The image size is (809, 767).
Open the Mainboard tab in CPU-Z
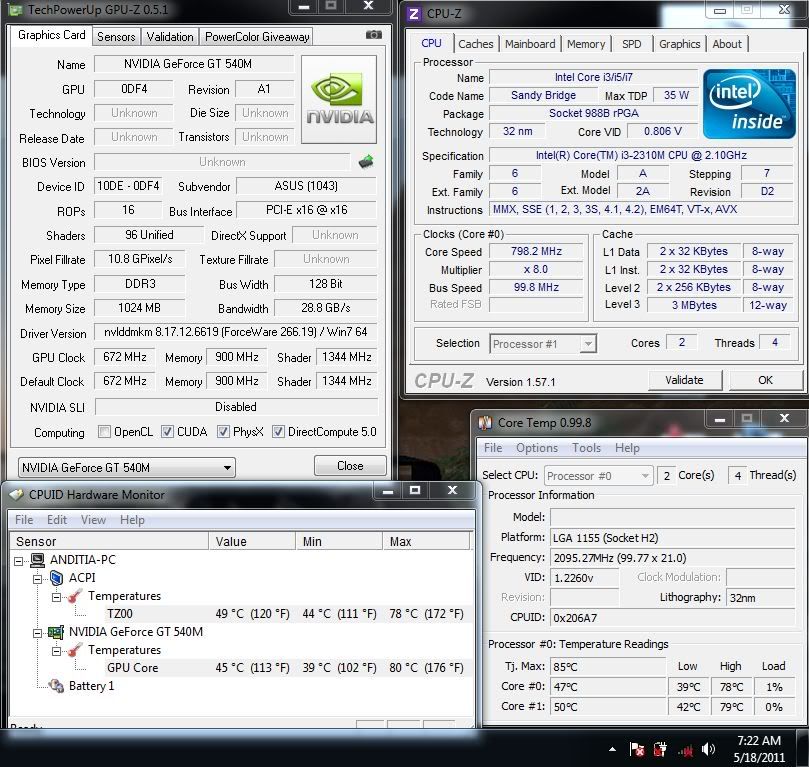[530, 44]
